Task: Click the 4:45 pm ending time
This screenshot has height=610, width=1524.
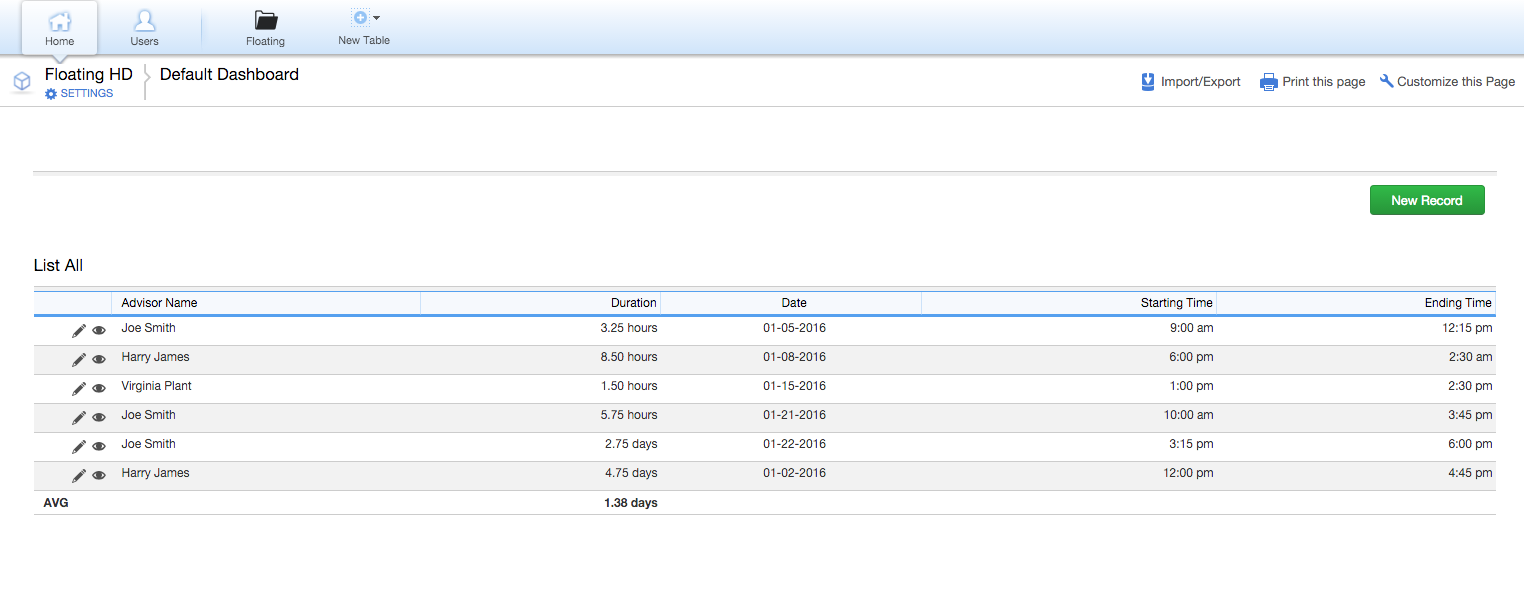Action: pos(1470,473)
